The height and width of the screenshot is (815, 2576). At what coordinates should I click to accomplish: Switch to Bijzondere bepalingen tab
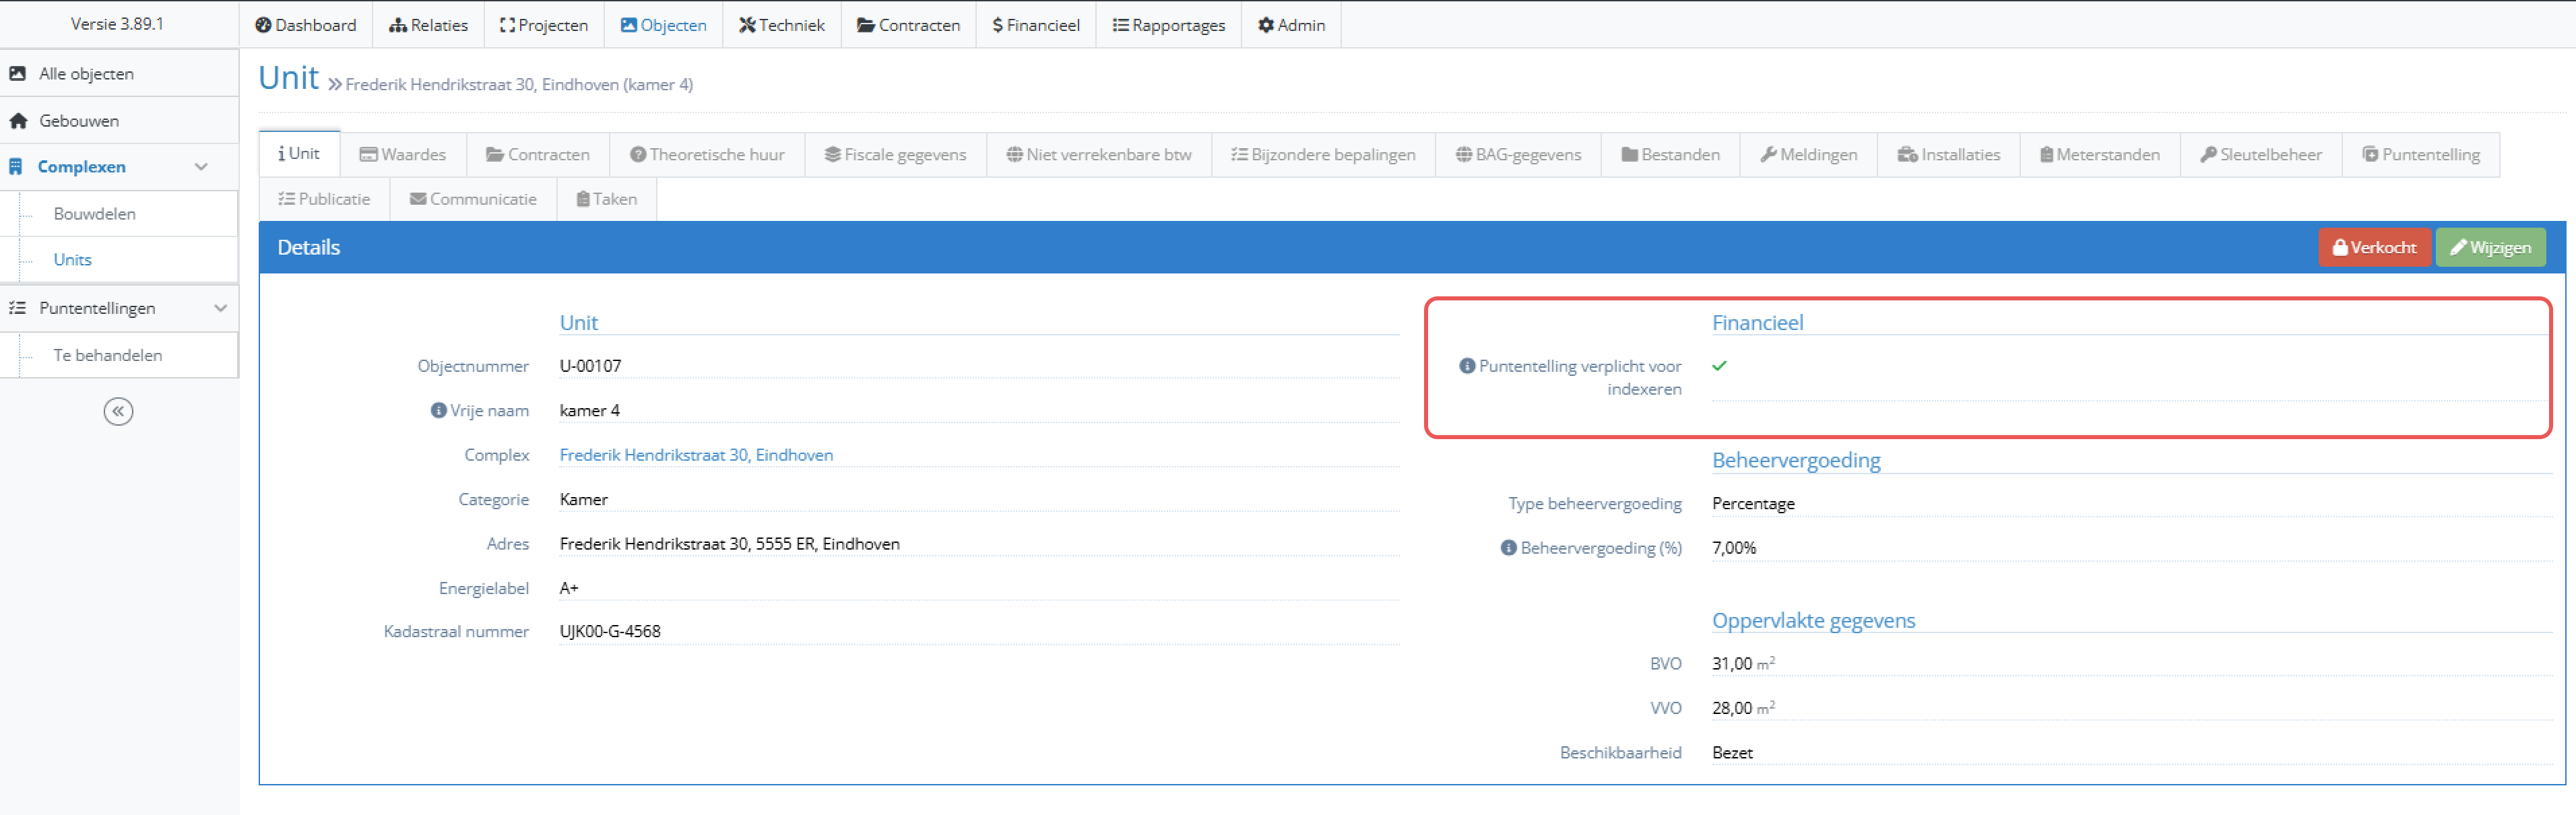[x=1323, y=154]
